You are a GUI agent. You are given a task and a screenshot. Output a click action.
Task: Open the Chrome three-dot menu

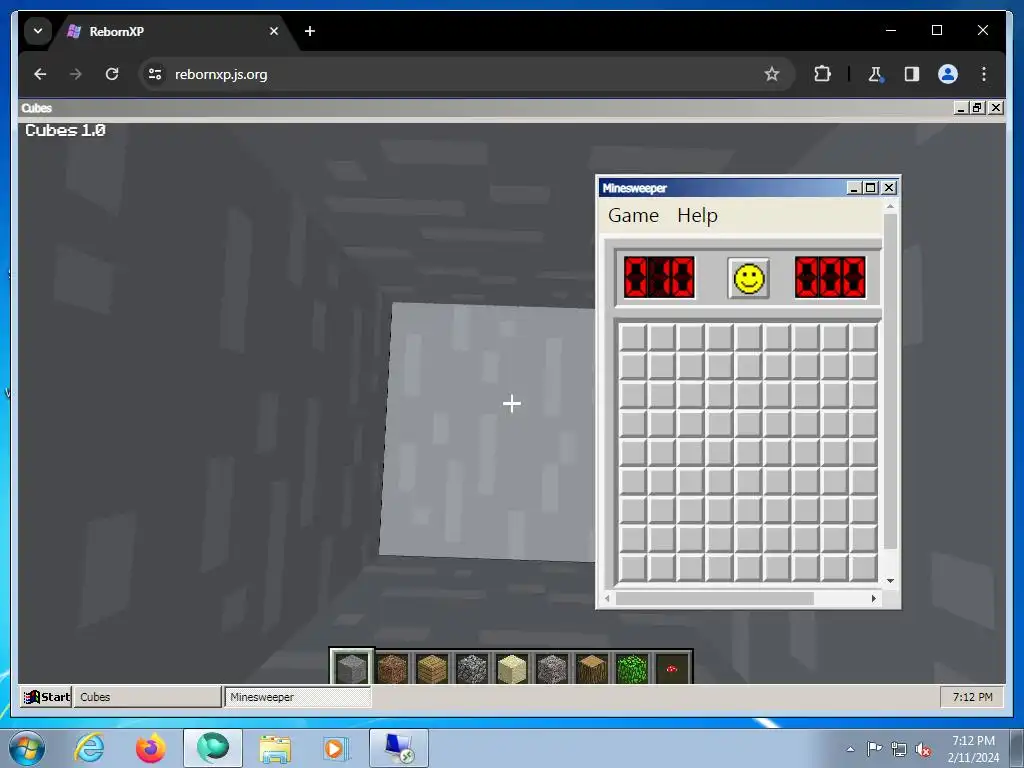984,74
